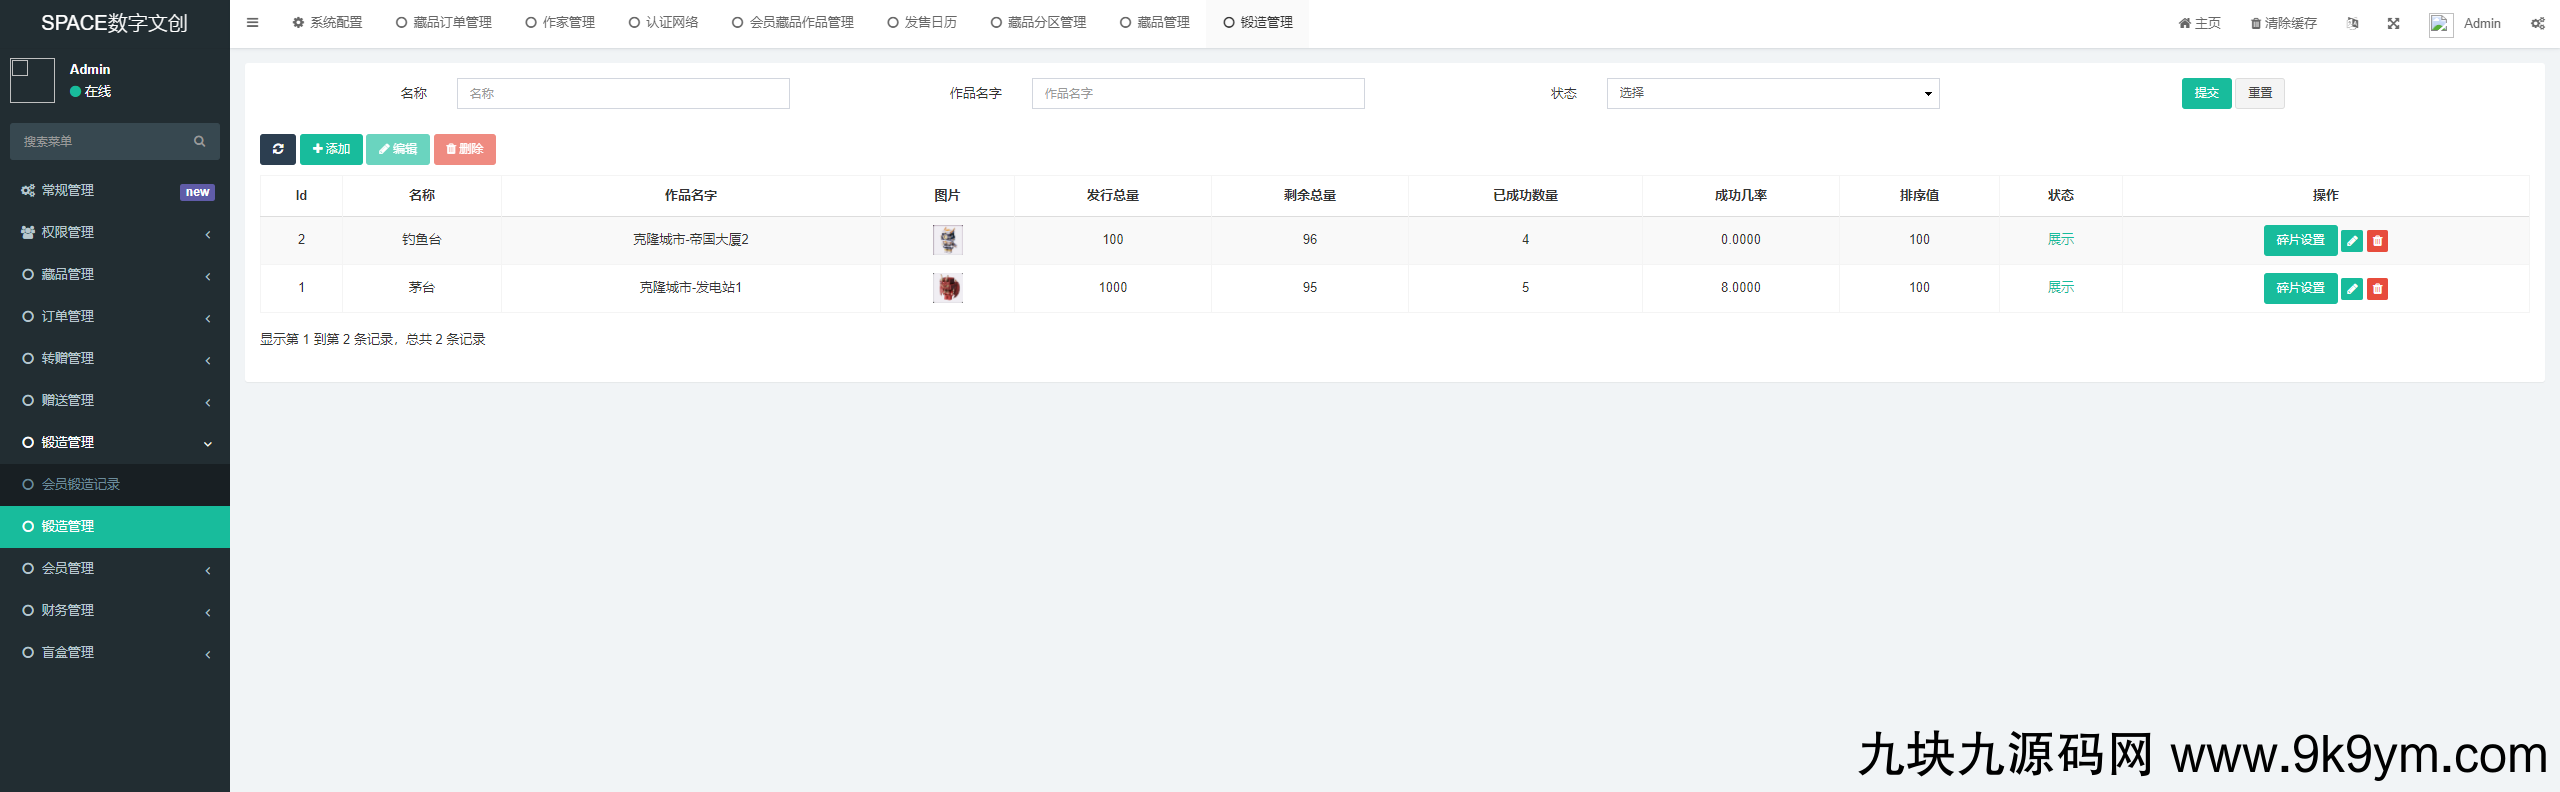
Task: Expand the 财务管理 sidebar menu
Action: click(114, 610)
